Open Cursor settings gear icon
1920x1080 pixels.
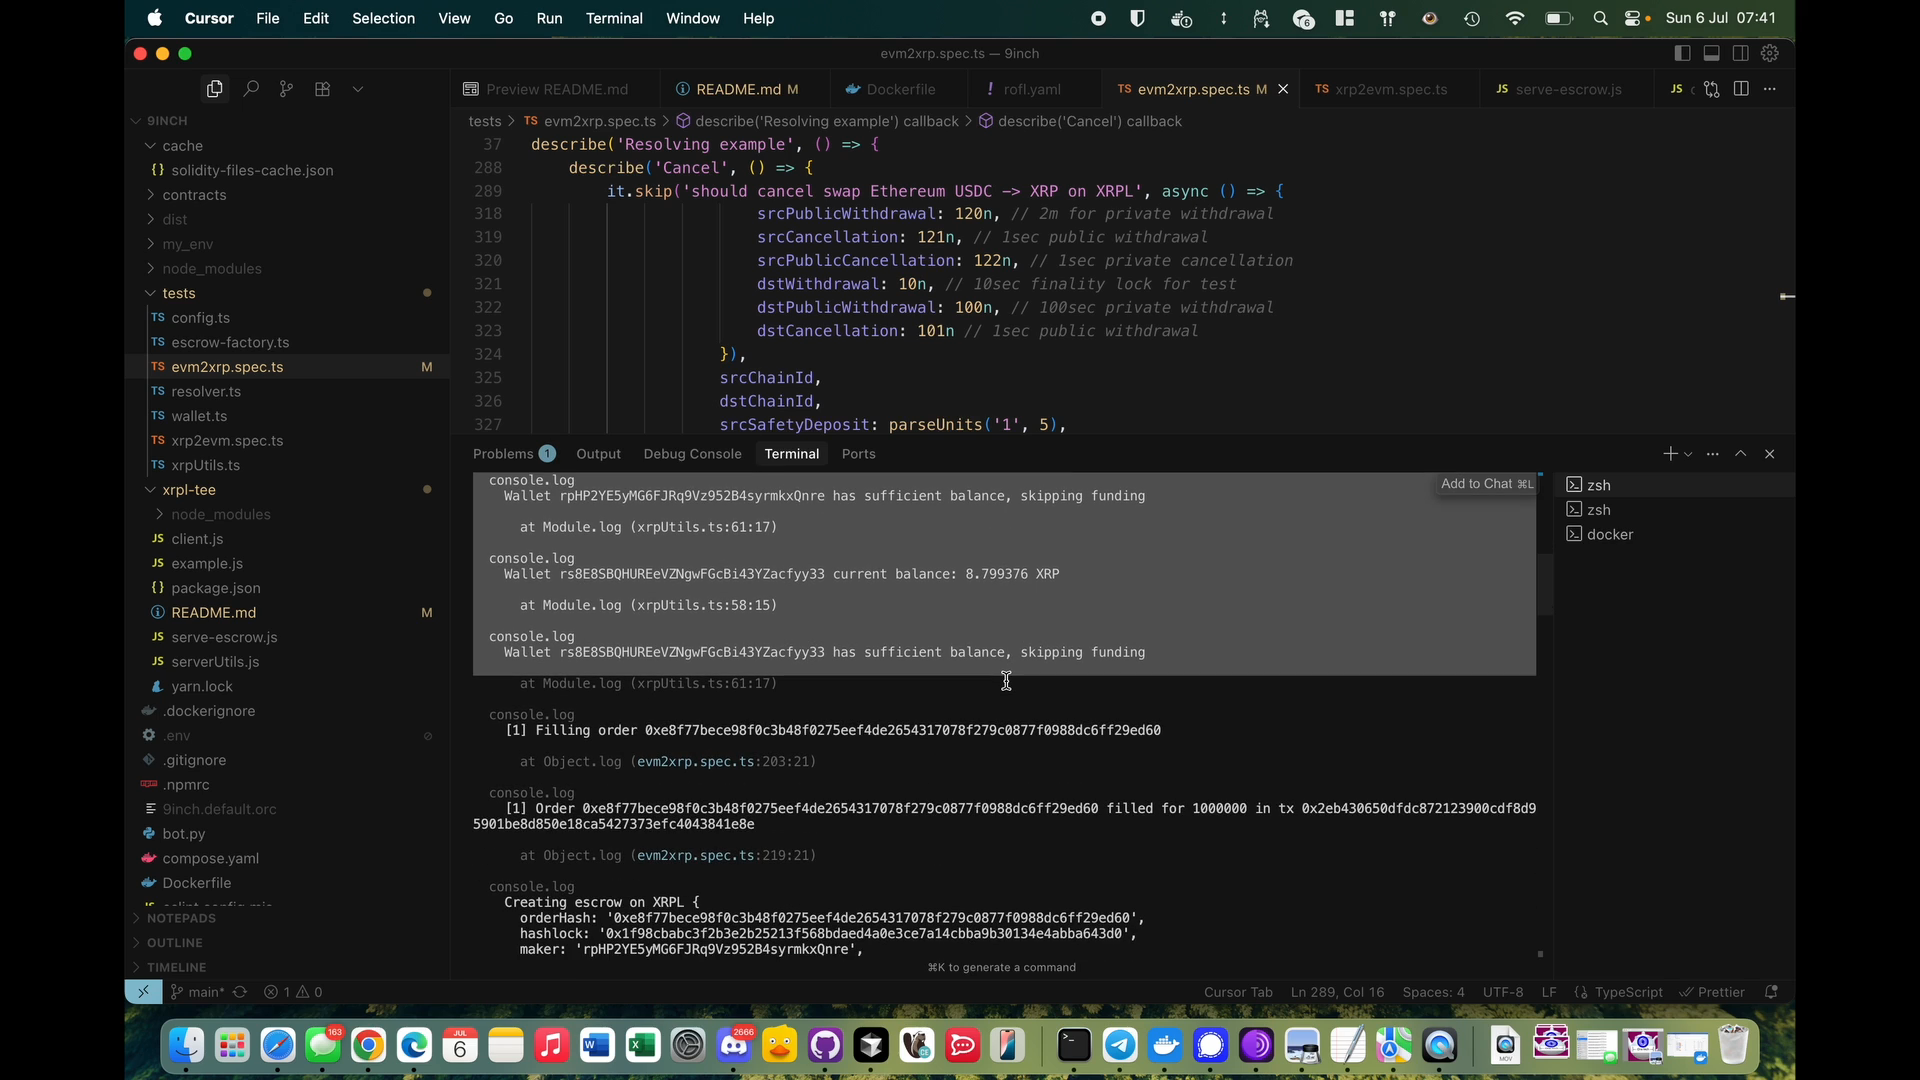coord(1770,53)
